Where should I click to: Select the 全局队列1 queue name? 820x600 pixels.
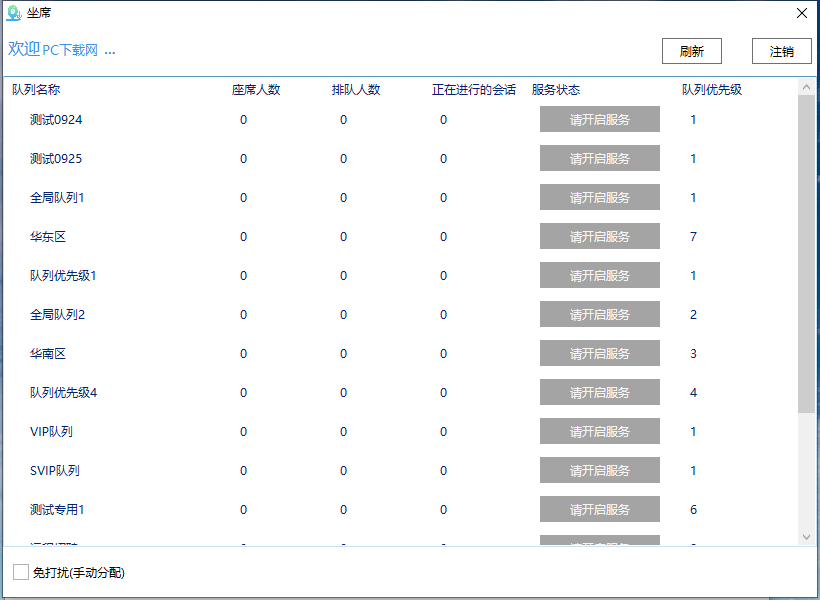57,198
